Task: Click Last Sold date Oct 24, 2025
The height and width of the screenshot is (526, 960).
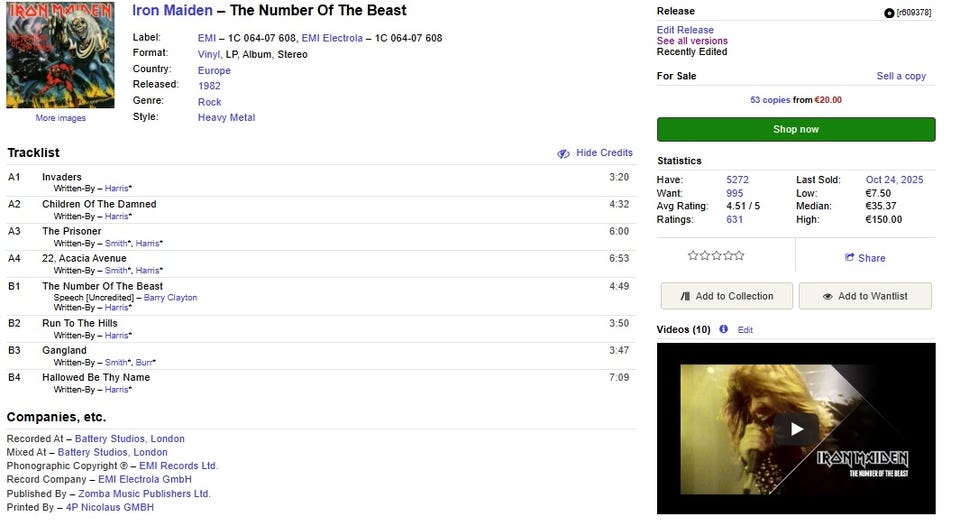Action: [x=894, y=180]
